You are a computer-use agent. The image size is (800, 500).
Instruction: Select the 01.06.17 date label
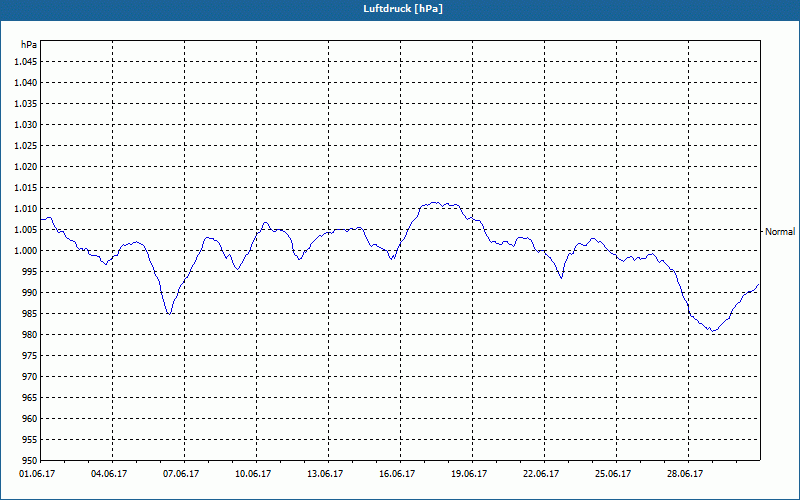(38, 474)
